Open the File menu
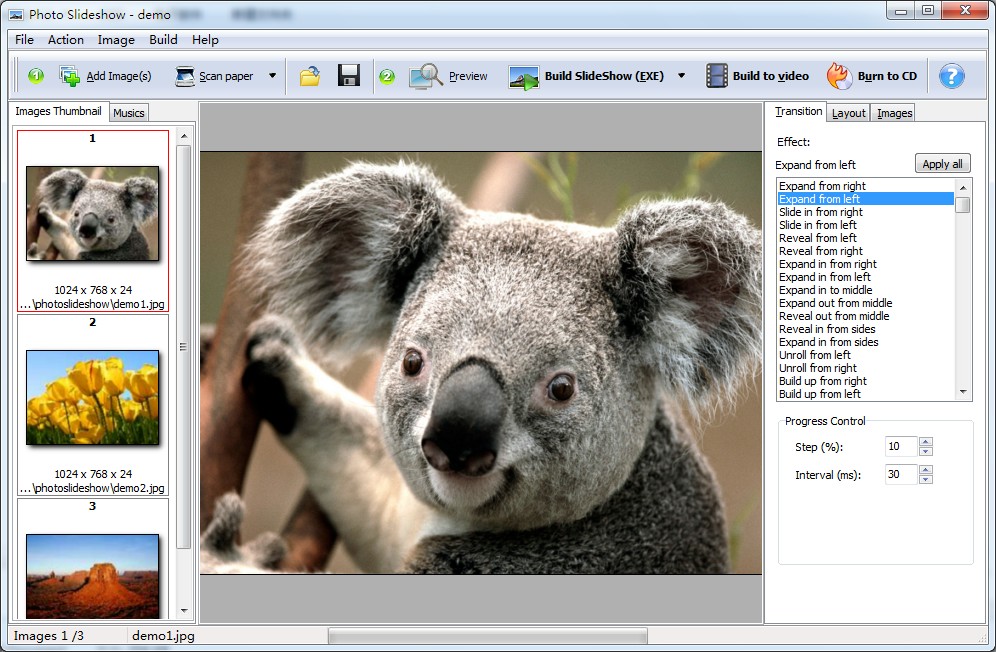 24,39
